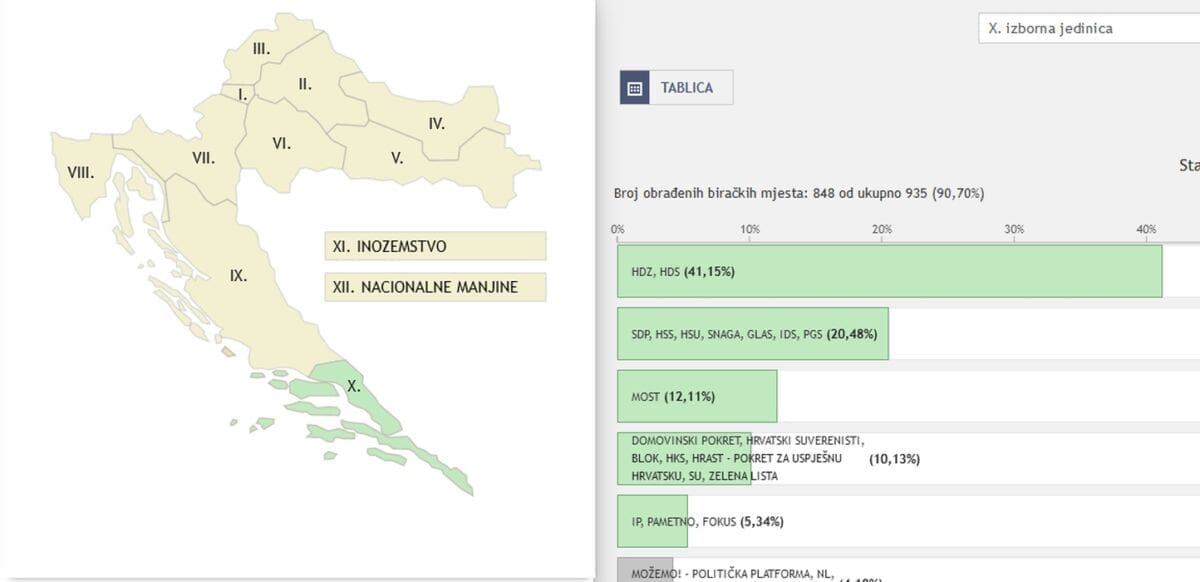Click the IP, PAMETNO, FOKUS bar

652,520
